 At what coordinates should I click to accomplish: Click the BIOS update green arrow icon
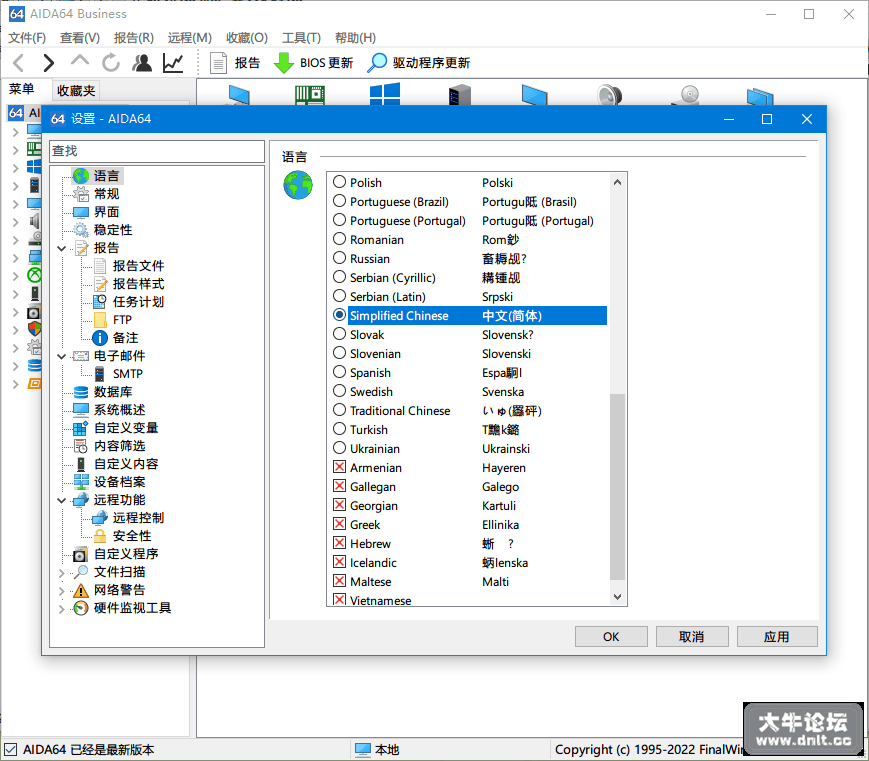click(x=284, y=63)
